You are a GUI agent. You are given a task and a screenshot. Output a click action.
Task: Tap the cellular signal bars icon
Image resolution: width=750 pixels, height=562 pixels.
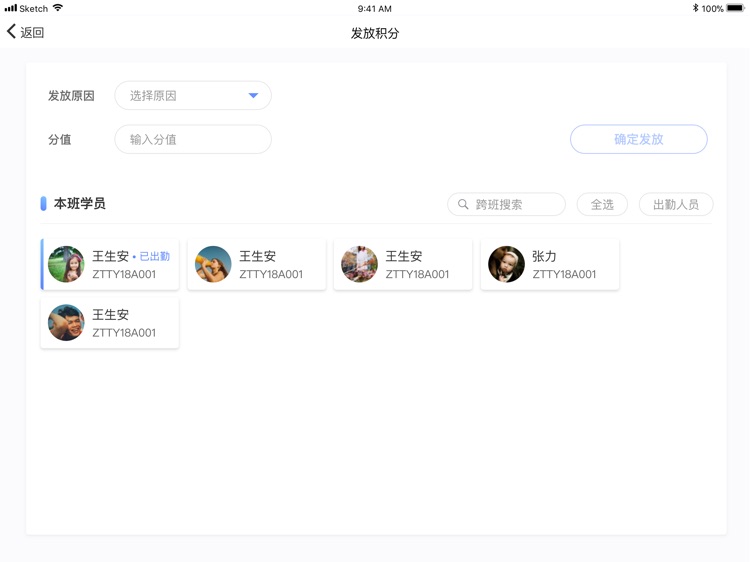(11, 8)
